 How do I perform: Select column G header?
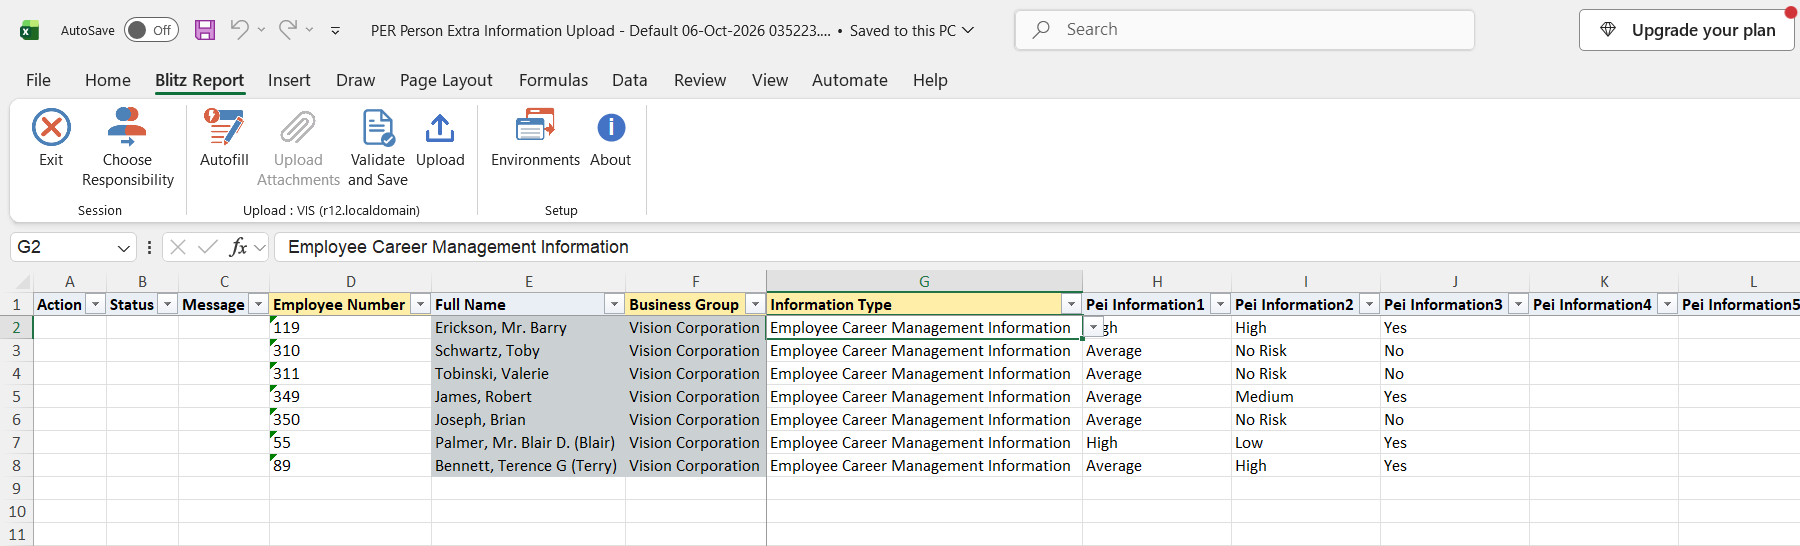click(x=924, y=282)
